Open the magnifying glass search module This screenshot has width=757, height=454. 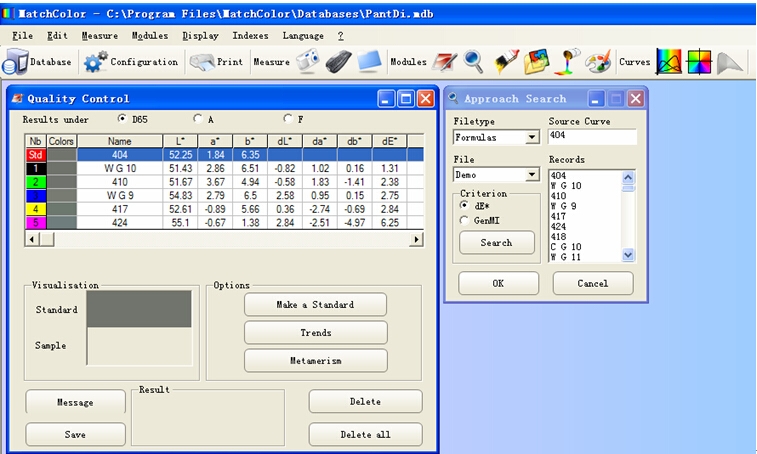[x=473, y=62]
